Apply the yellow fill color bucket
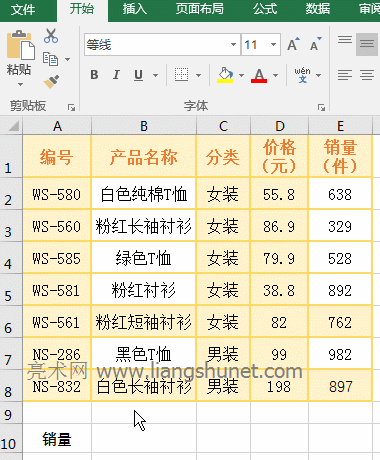380x460 pixels. (225, 75)
